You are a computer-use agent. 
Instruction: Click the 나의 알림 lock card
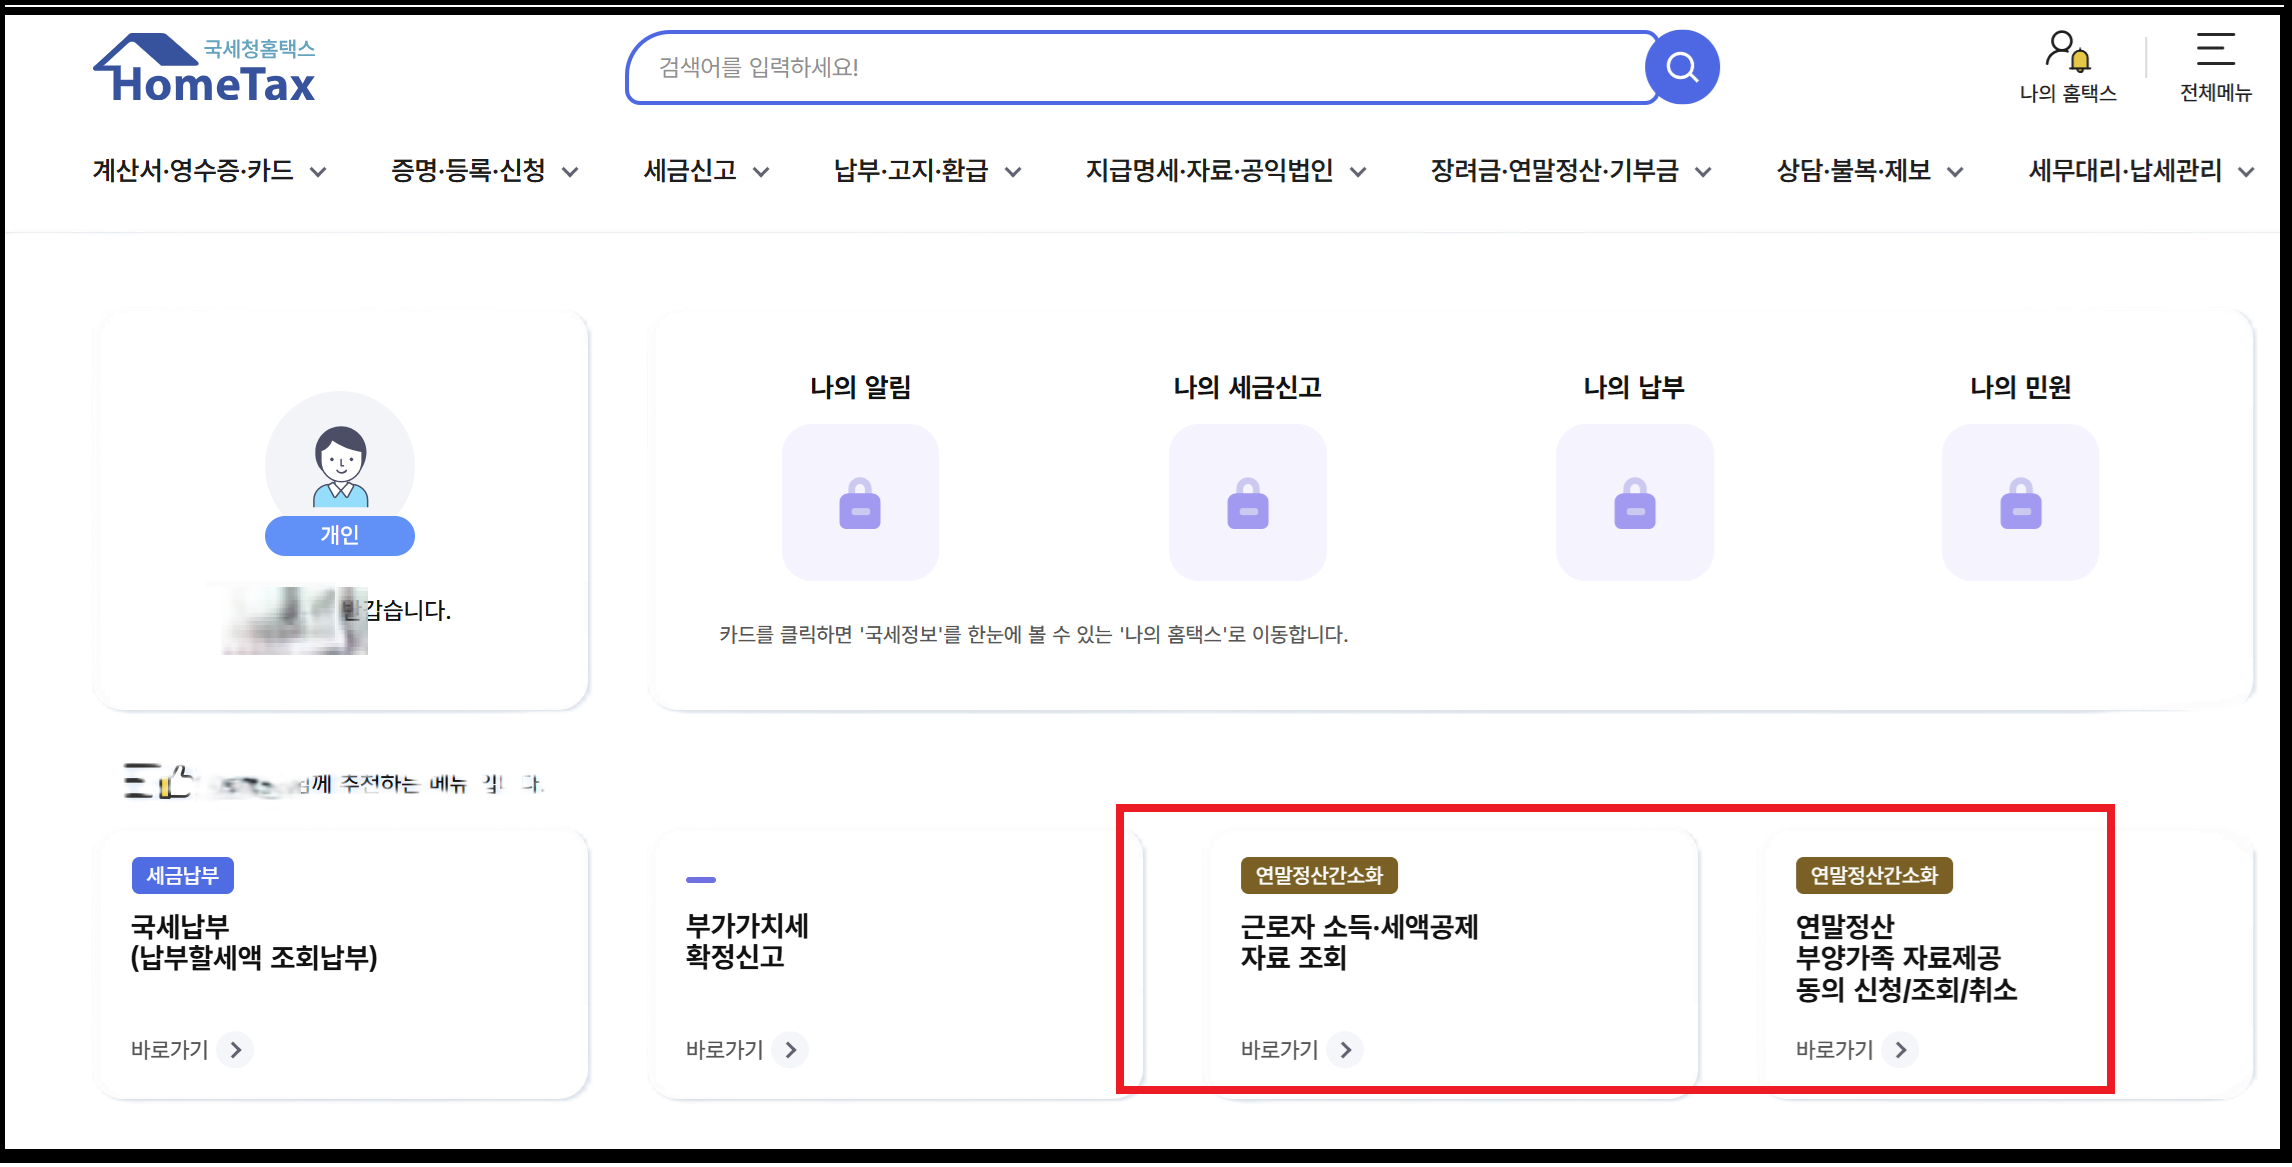pos(860,502)
